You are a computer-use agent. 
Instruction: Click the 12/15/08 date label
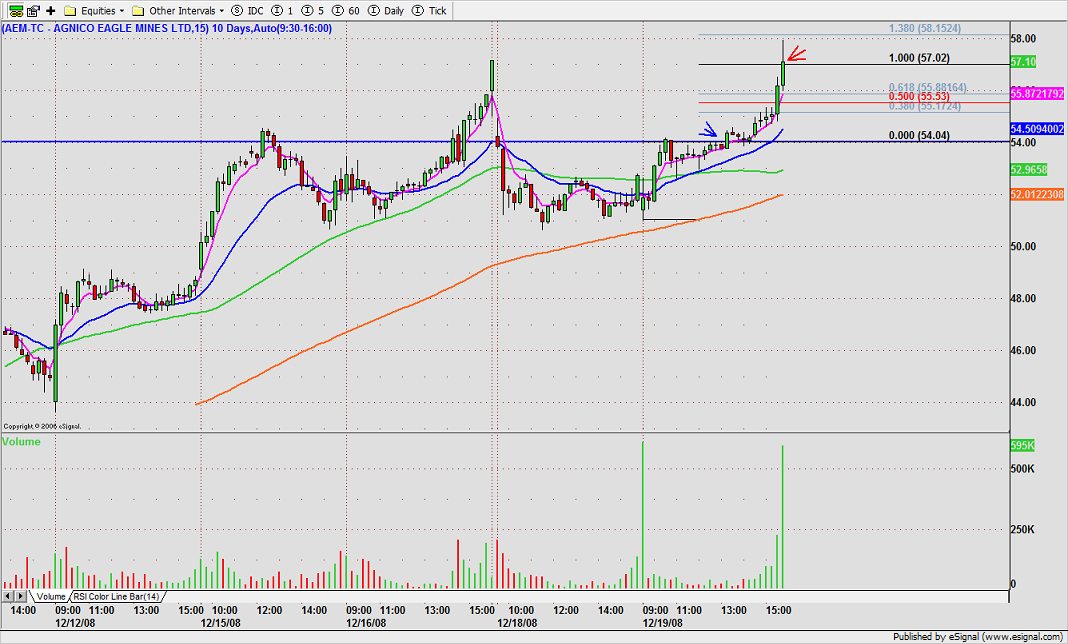click(221, 622)
